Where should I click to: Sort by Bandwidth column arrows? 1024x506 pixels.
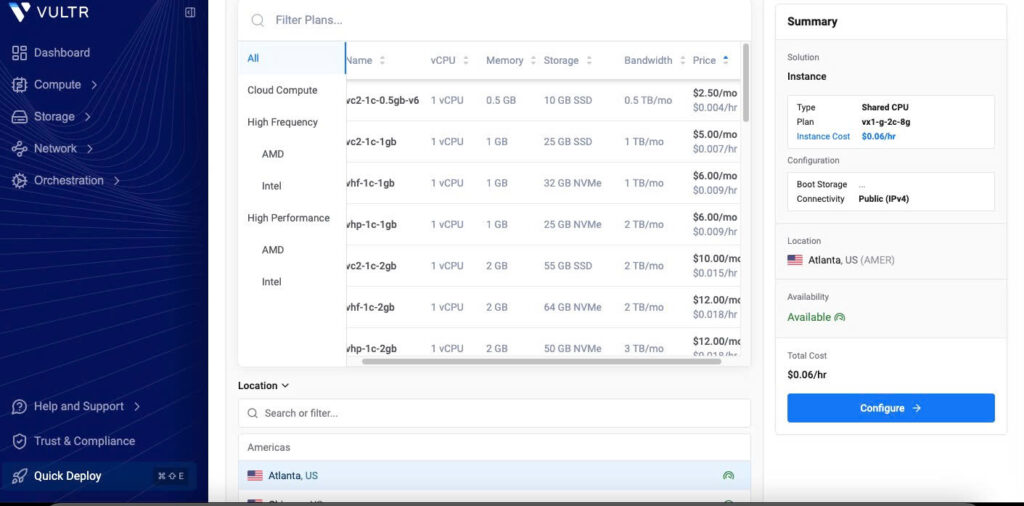click(682, 61)
